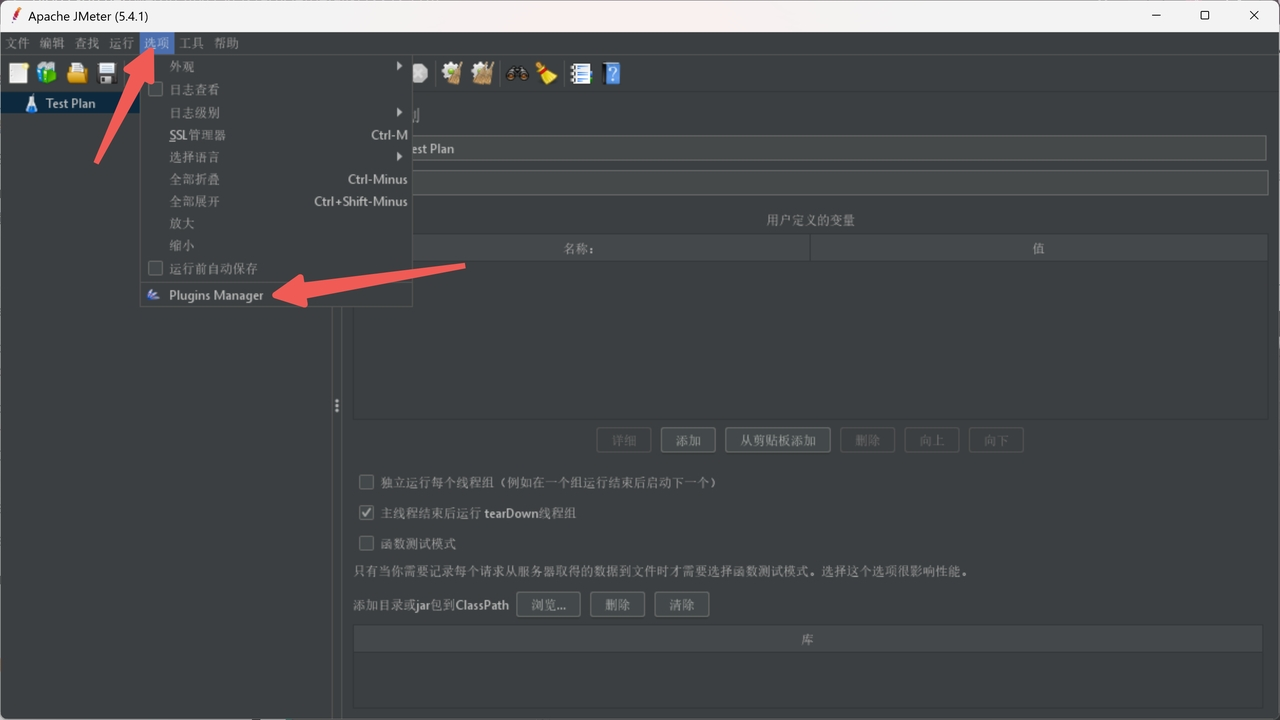Click the Search binoculars toolbar icon
This screenshot has height=720, width=1280.
coord(517,73)
